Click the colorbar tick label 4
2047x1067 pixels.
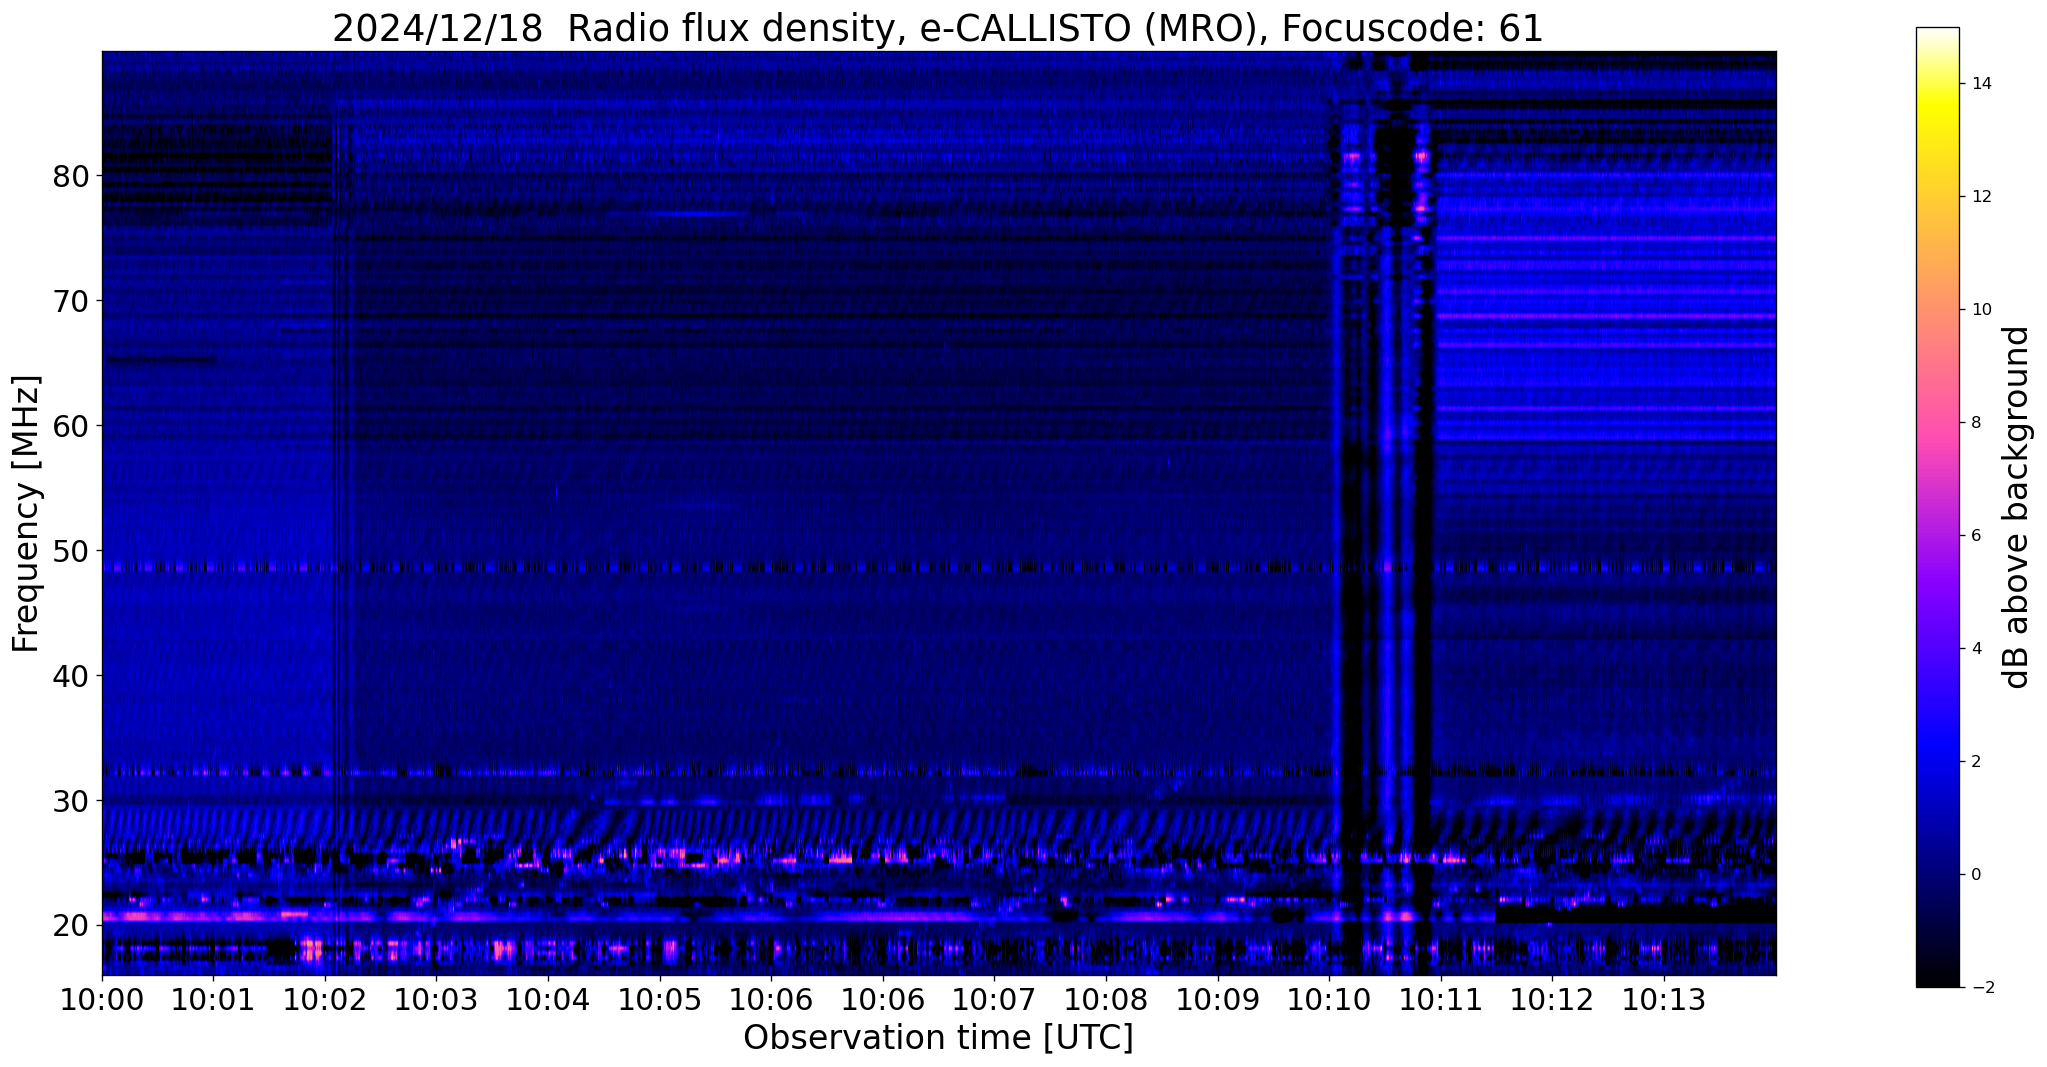1975,649
